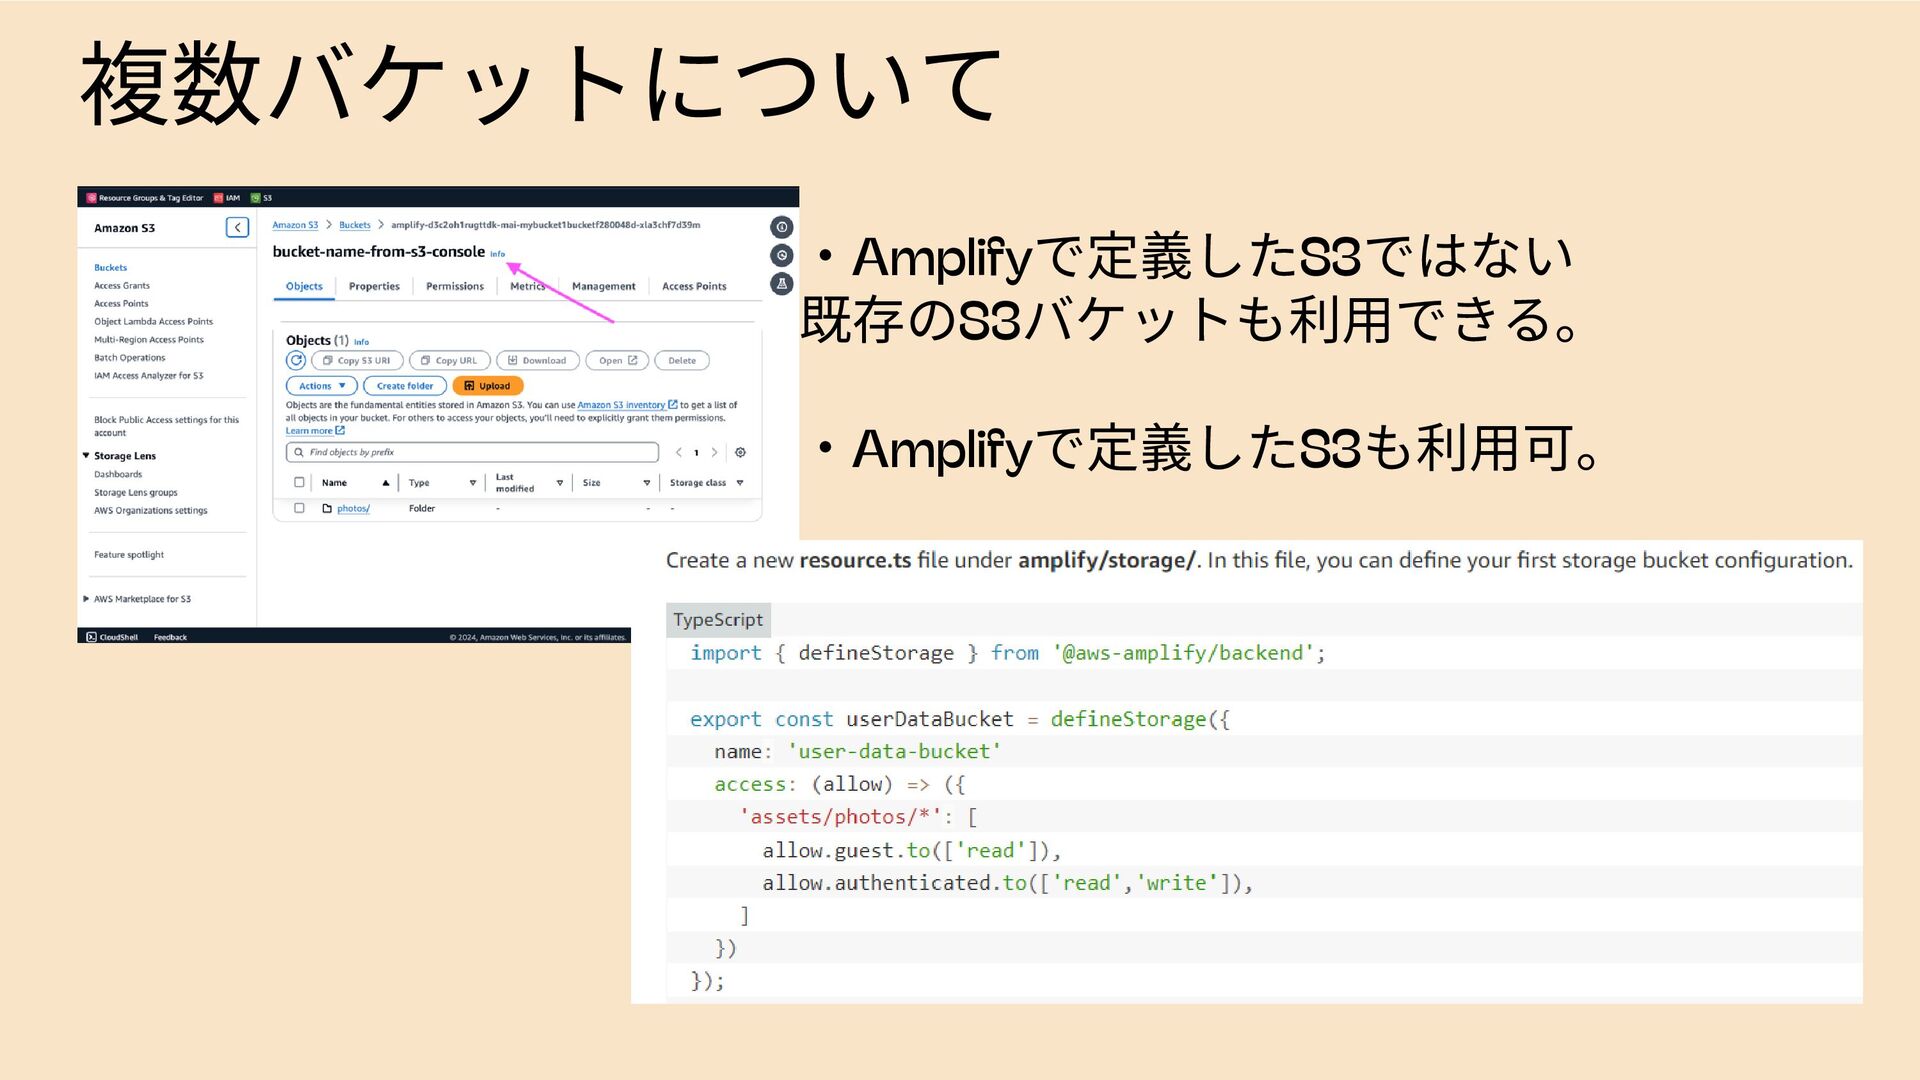Open the IAM service shortcut
Screen dimensions: 1920x1080
click(227, 198)
